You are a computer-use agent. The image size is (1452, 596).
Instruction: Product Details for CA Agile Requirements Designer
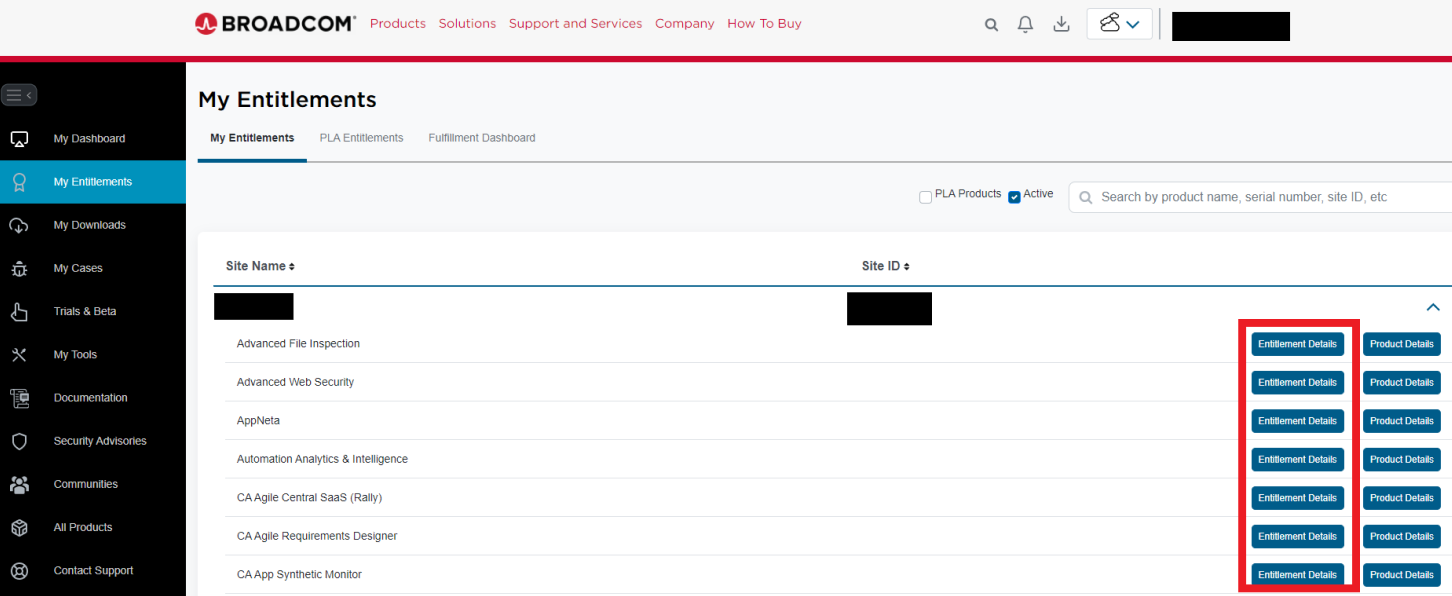tap(1402, 537)
